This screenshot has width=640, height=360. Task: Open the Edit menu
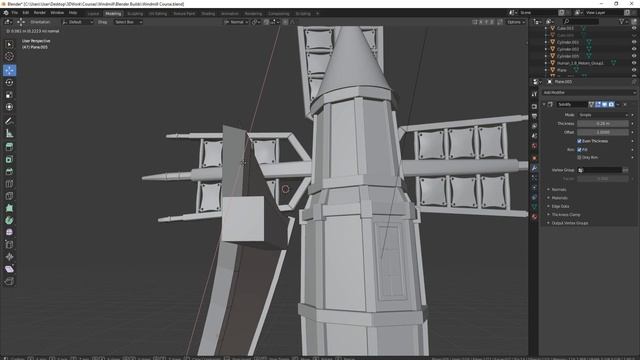[26, 13]
